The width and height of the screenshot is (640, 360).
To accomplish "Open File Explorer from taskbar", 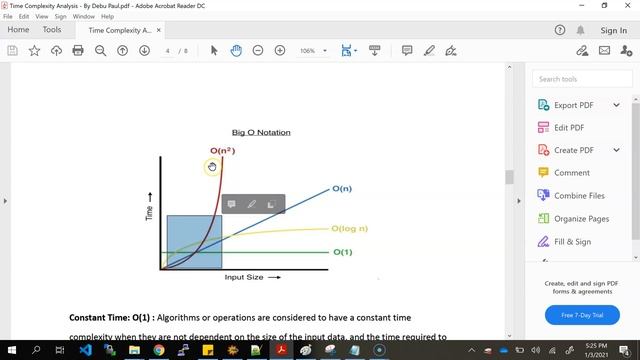I will click(134, 350).
